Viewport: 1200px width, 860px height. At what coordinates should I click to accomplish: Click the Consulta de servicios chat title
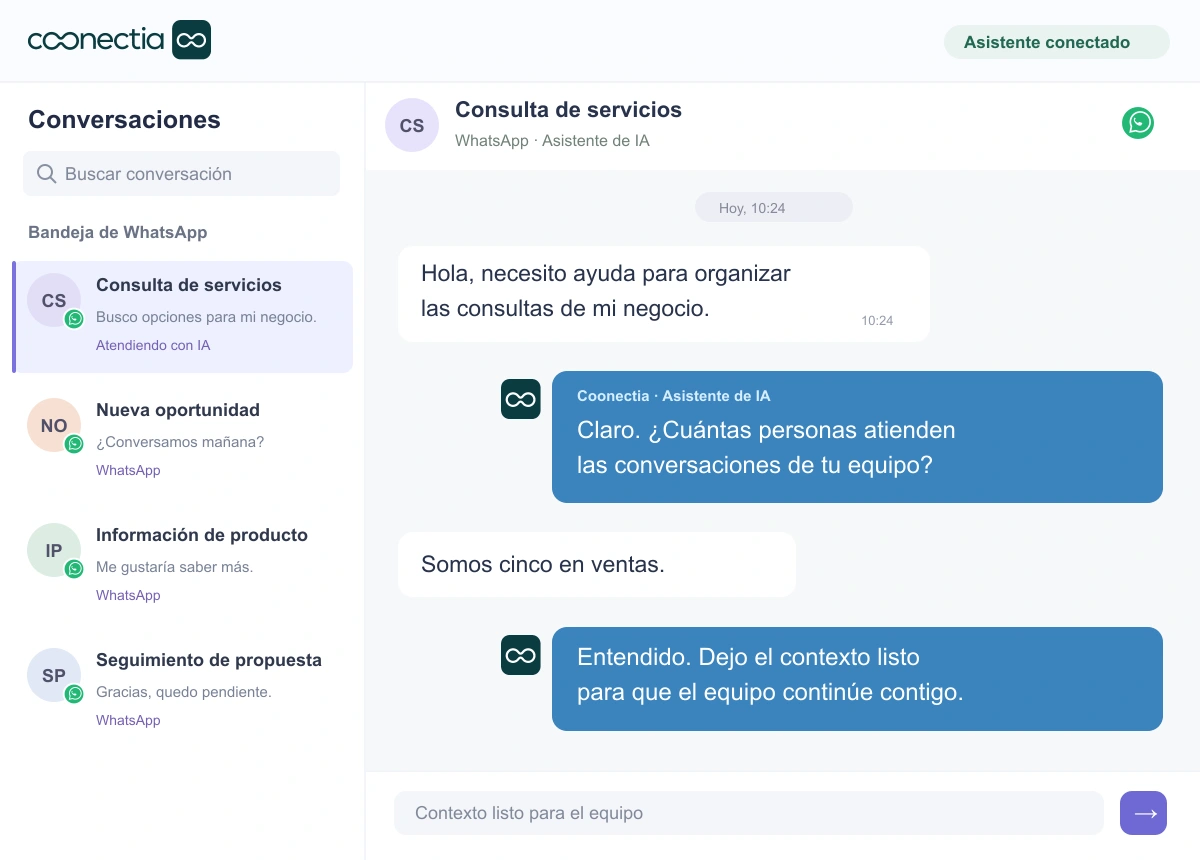point(568,110)
